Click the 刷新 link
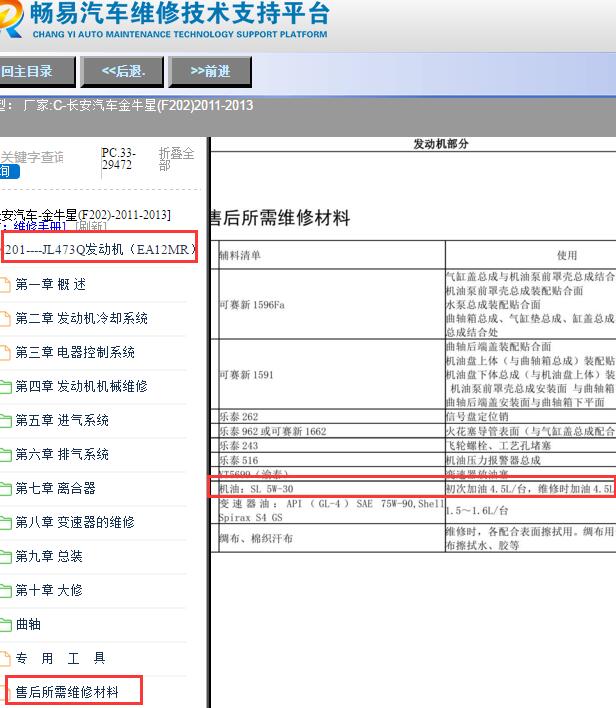This screenshot has width=616, height=708. tap(91, 227)
